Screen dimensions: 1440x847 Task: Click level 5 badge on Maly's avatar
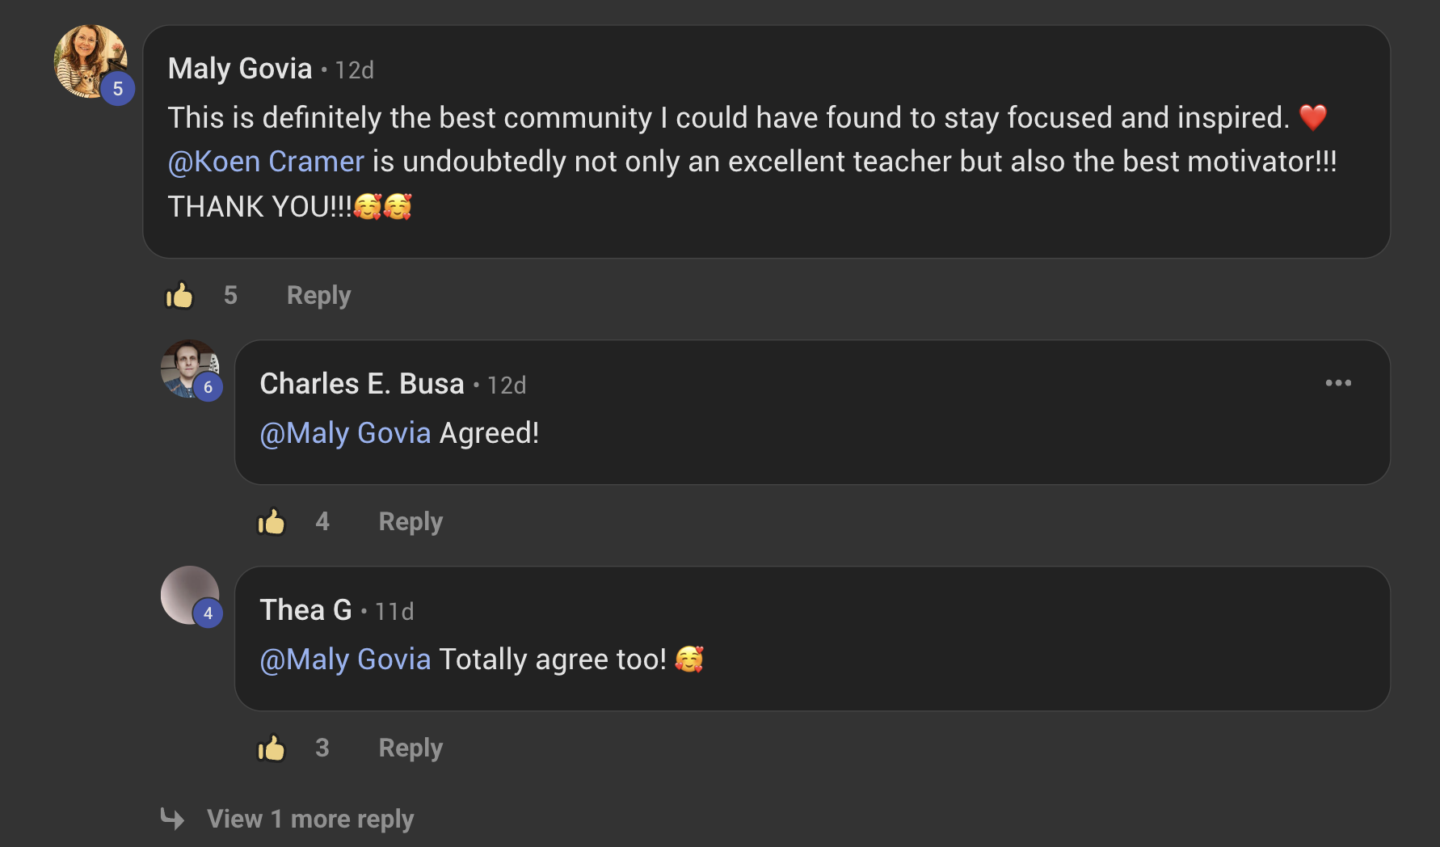pyautogui.click(x=117, y=89)
